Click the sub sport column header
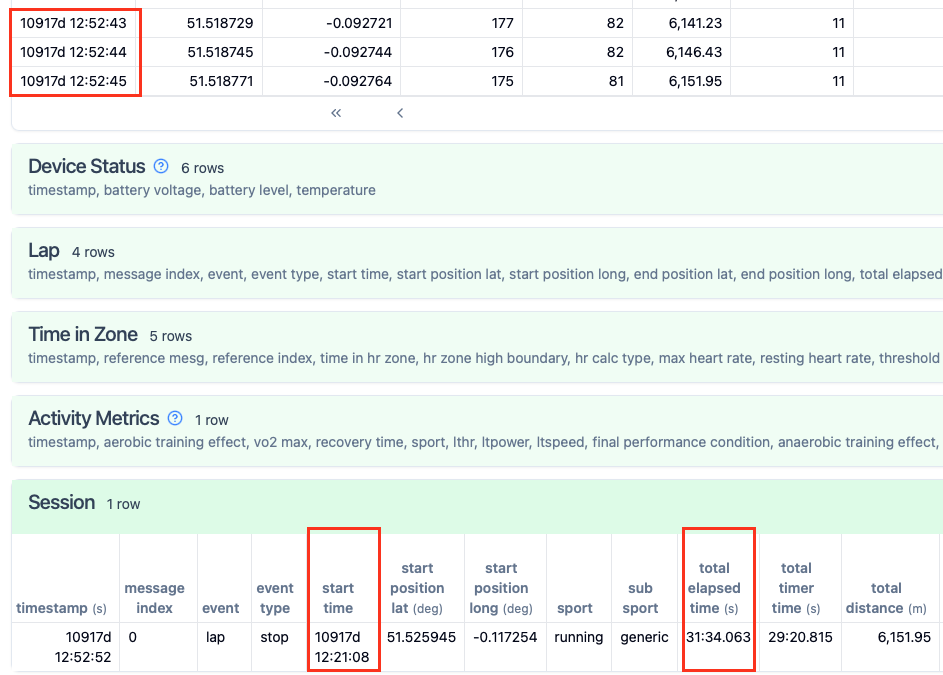This screenshot has height=675, width=943. (640, 598)
